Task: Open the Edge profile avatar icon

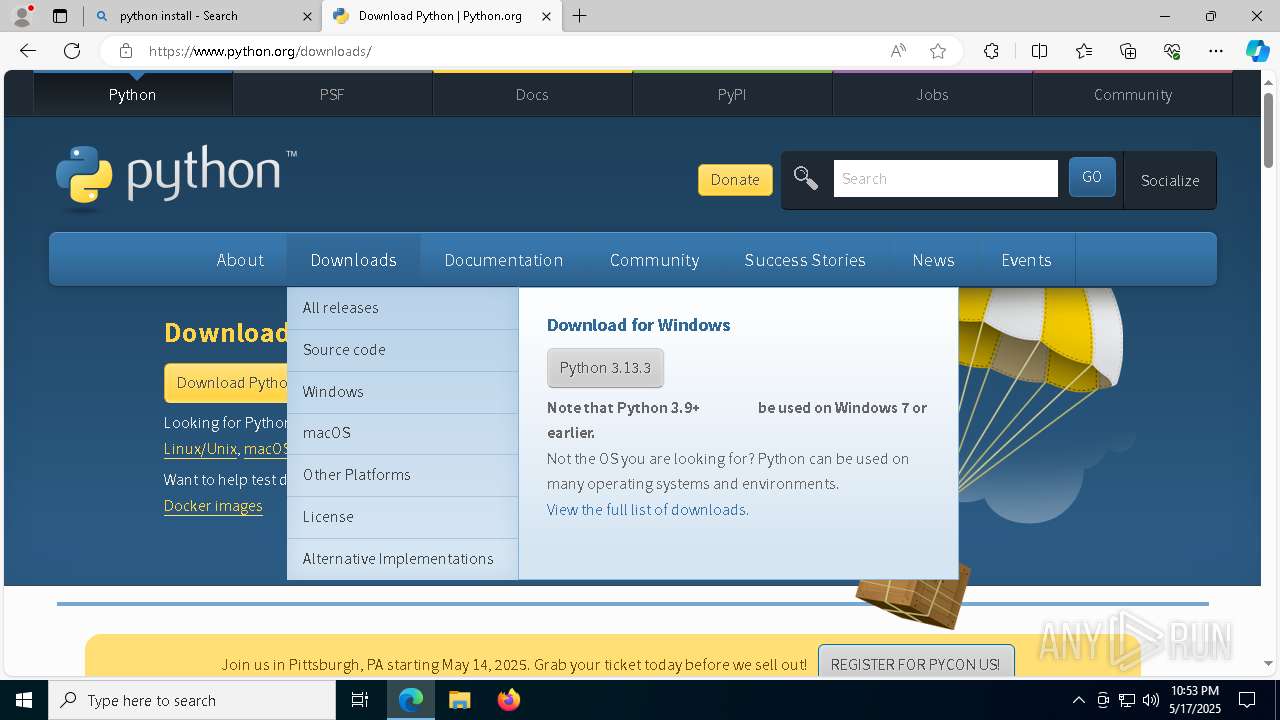Action: pyautogui.click(x=22, y=16)
